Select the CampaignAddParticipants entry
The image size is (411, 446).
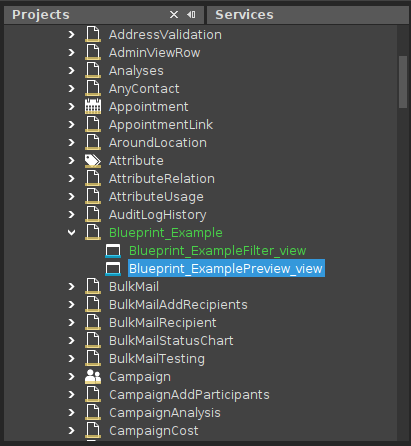pos(189,395)
